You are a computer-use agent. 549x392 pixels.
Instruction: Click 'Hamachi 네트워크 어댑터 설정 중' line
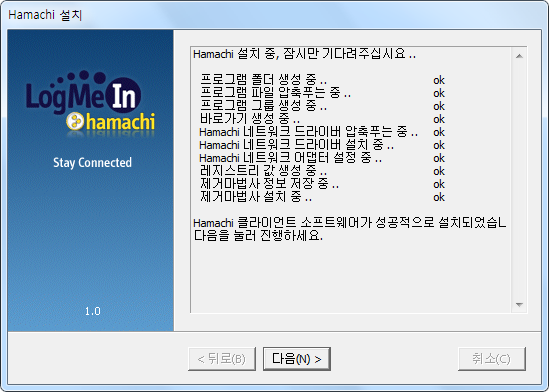tap(290, 158)
